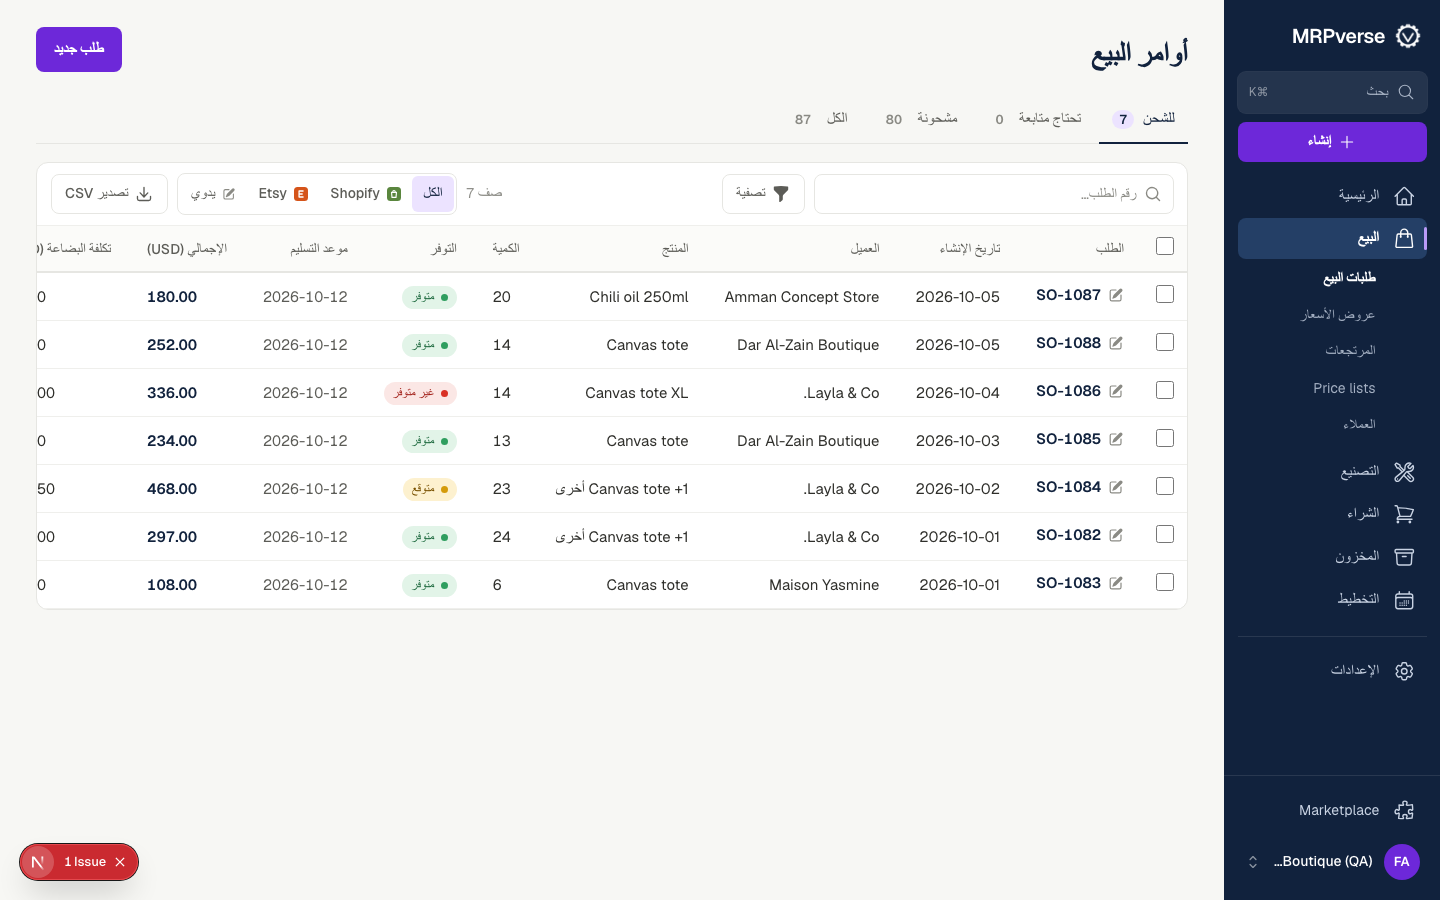Open the المخزون inventory box icon

(x=1404, y=557)
